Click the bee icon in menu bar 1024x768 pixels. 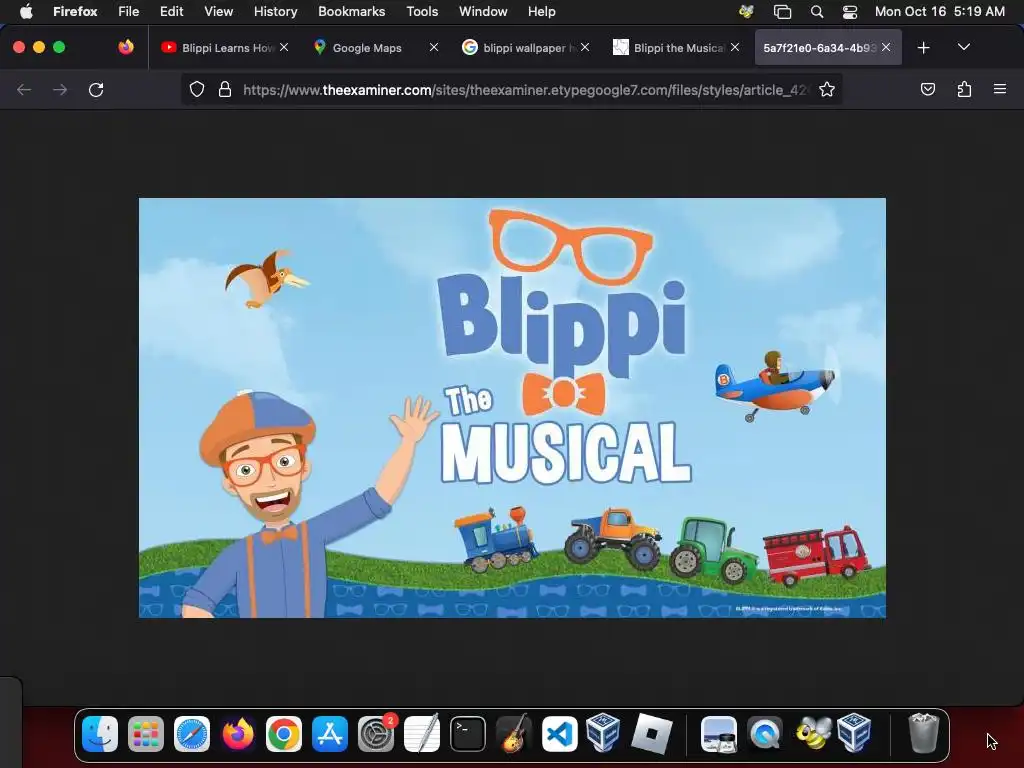pos(746,11)
